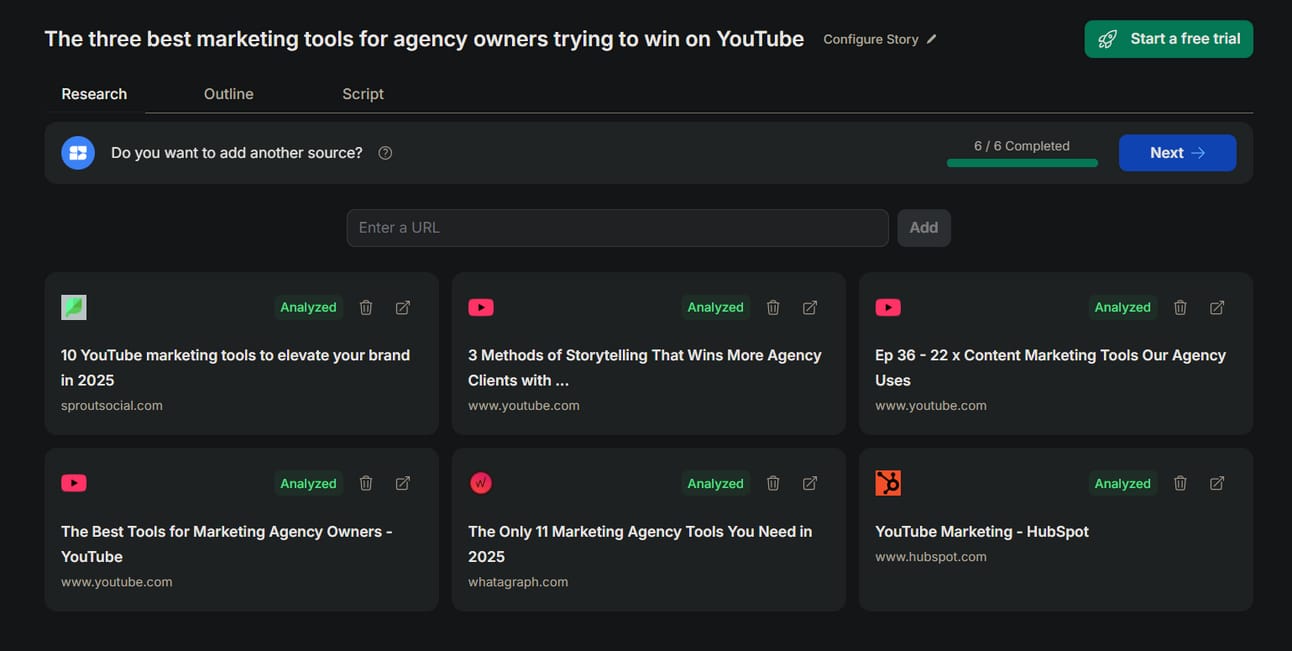Delete the sproutsocial.com source card

(x=366, y=308)
